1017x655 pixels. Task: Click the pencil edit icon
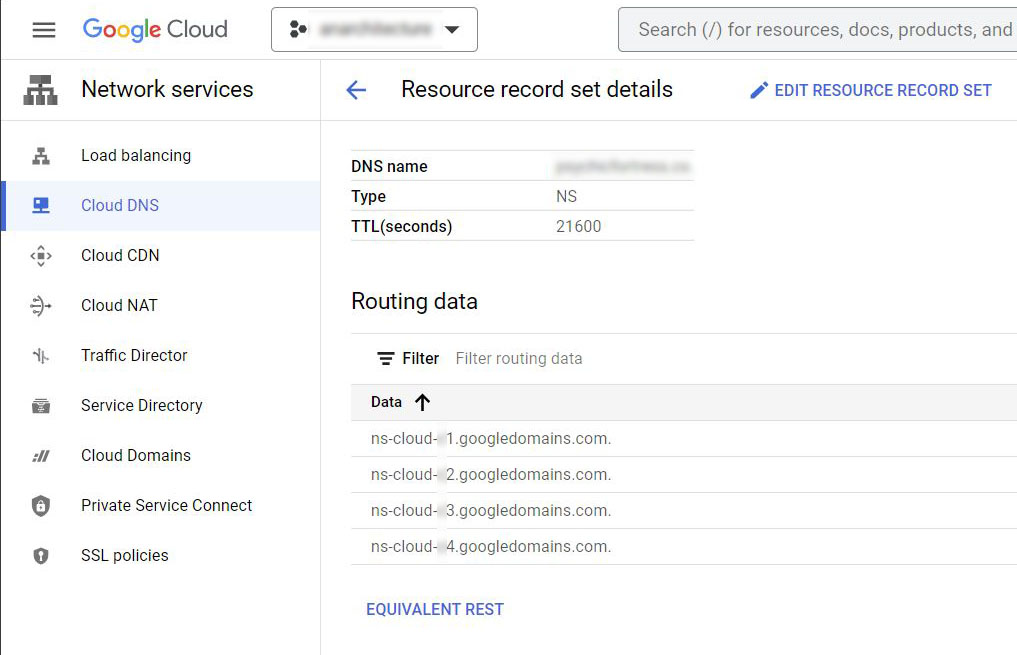[759, 90]
